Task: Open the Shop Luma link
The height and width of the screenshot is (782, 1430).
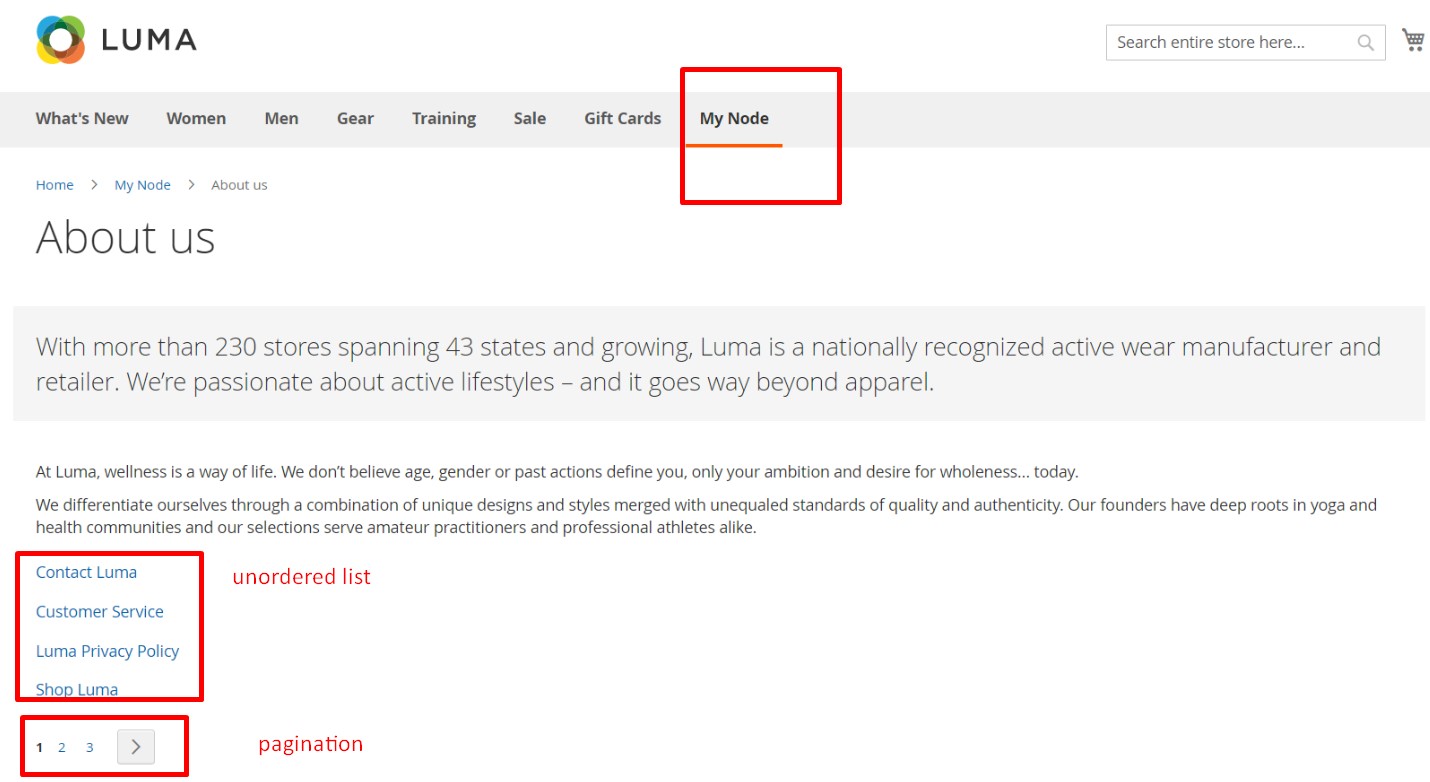Action: pos(77,689)
